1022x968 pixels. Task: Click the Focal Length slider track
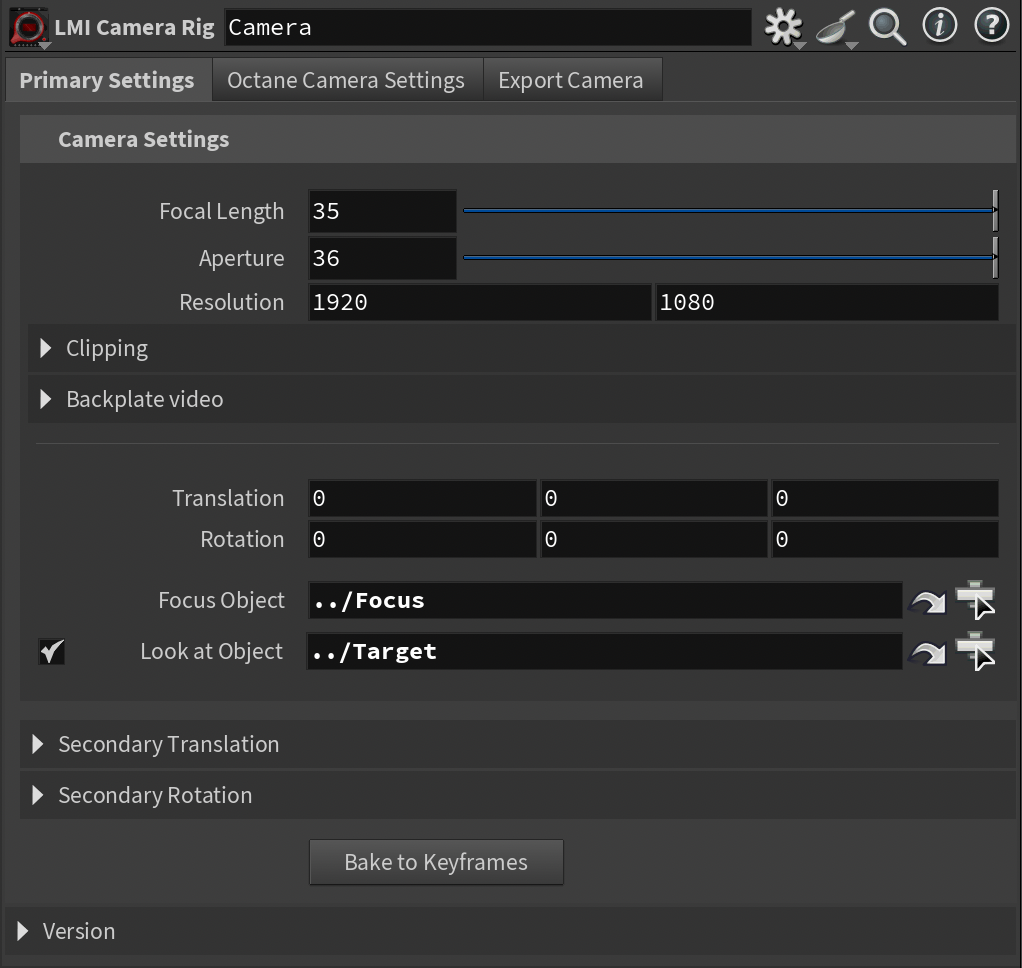726,211
